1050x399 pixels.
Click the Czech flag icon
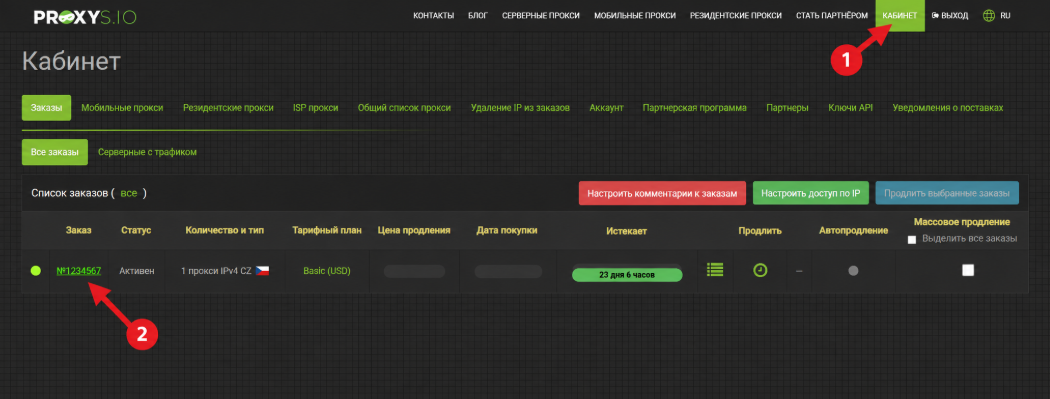coord(262,271)
